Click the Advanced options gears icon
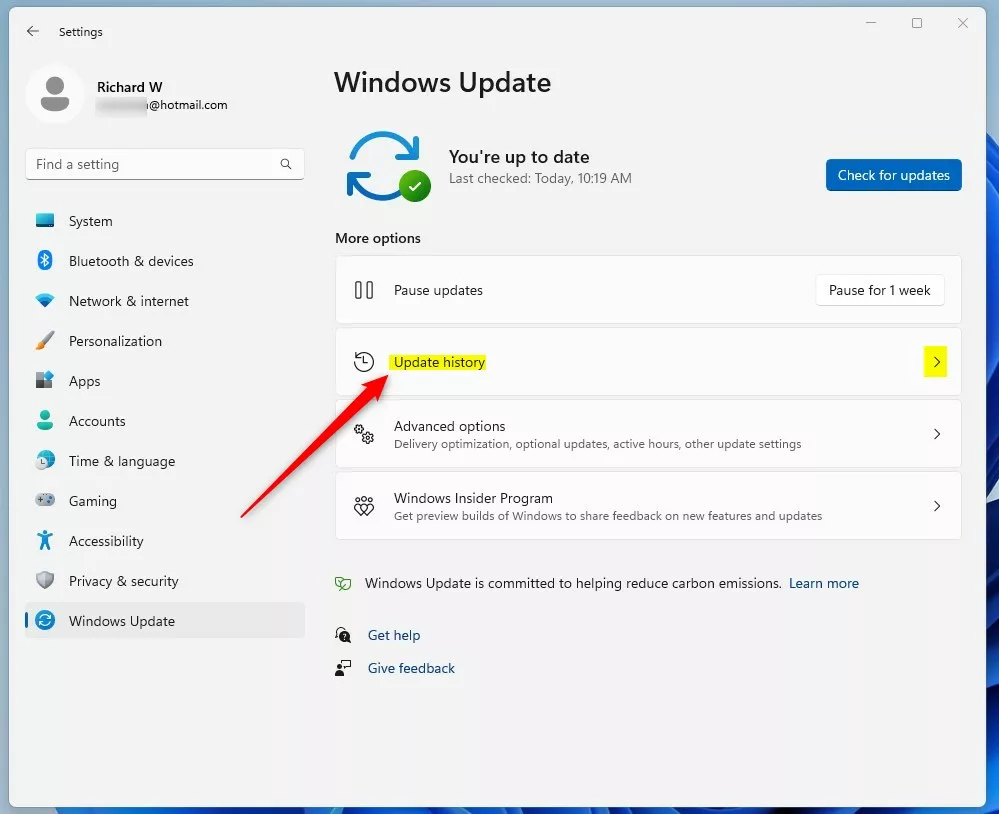The height and width of the screenshot is (814, 999). [x=364, y=434]
